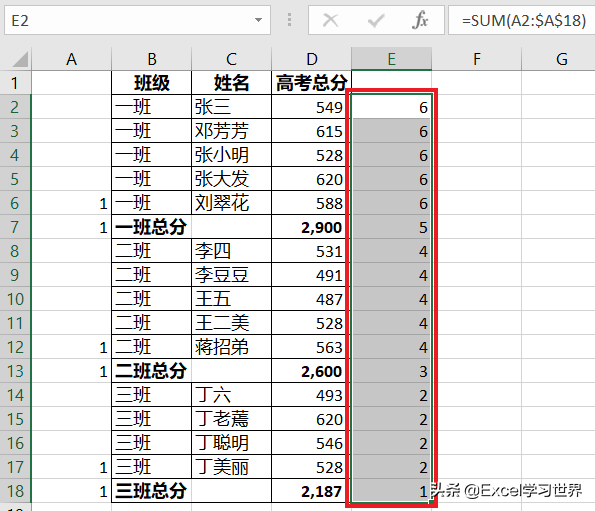The width and height of the screenshot is (595, 511).
Task: Click cell A6 containing 1
Action: point(71,203)
